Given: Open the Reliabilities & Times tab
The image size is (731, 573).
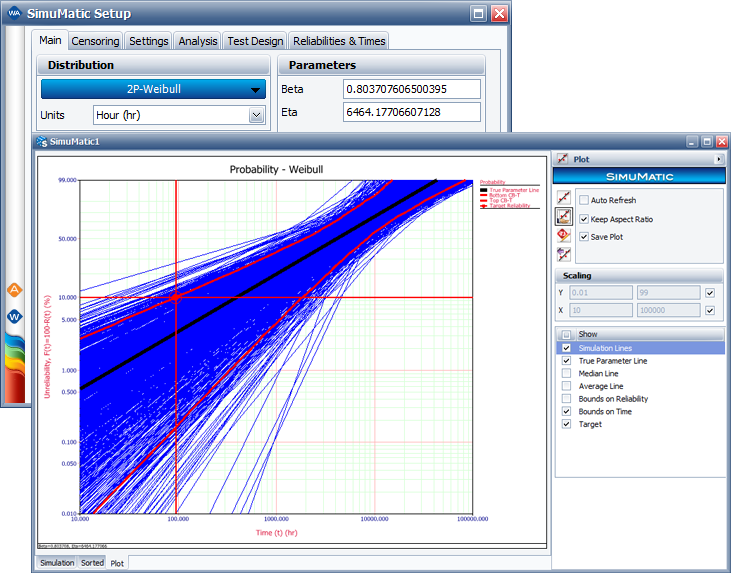Looking at the screenshot, I should (x=339, y=41).
